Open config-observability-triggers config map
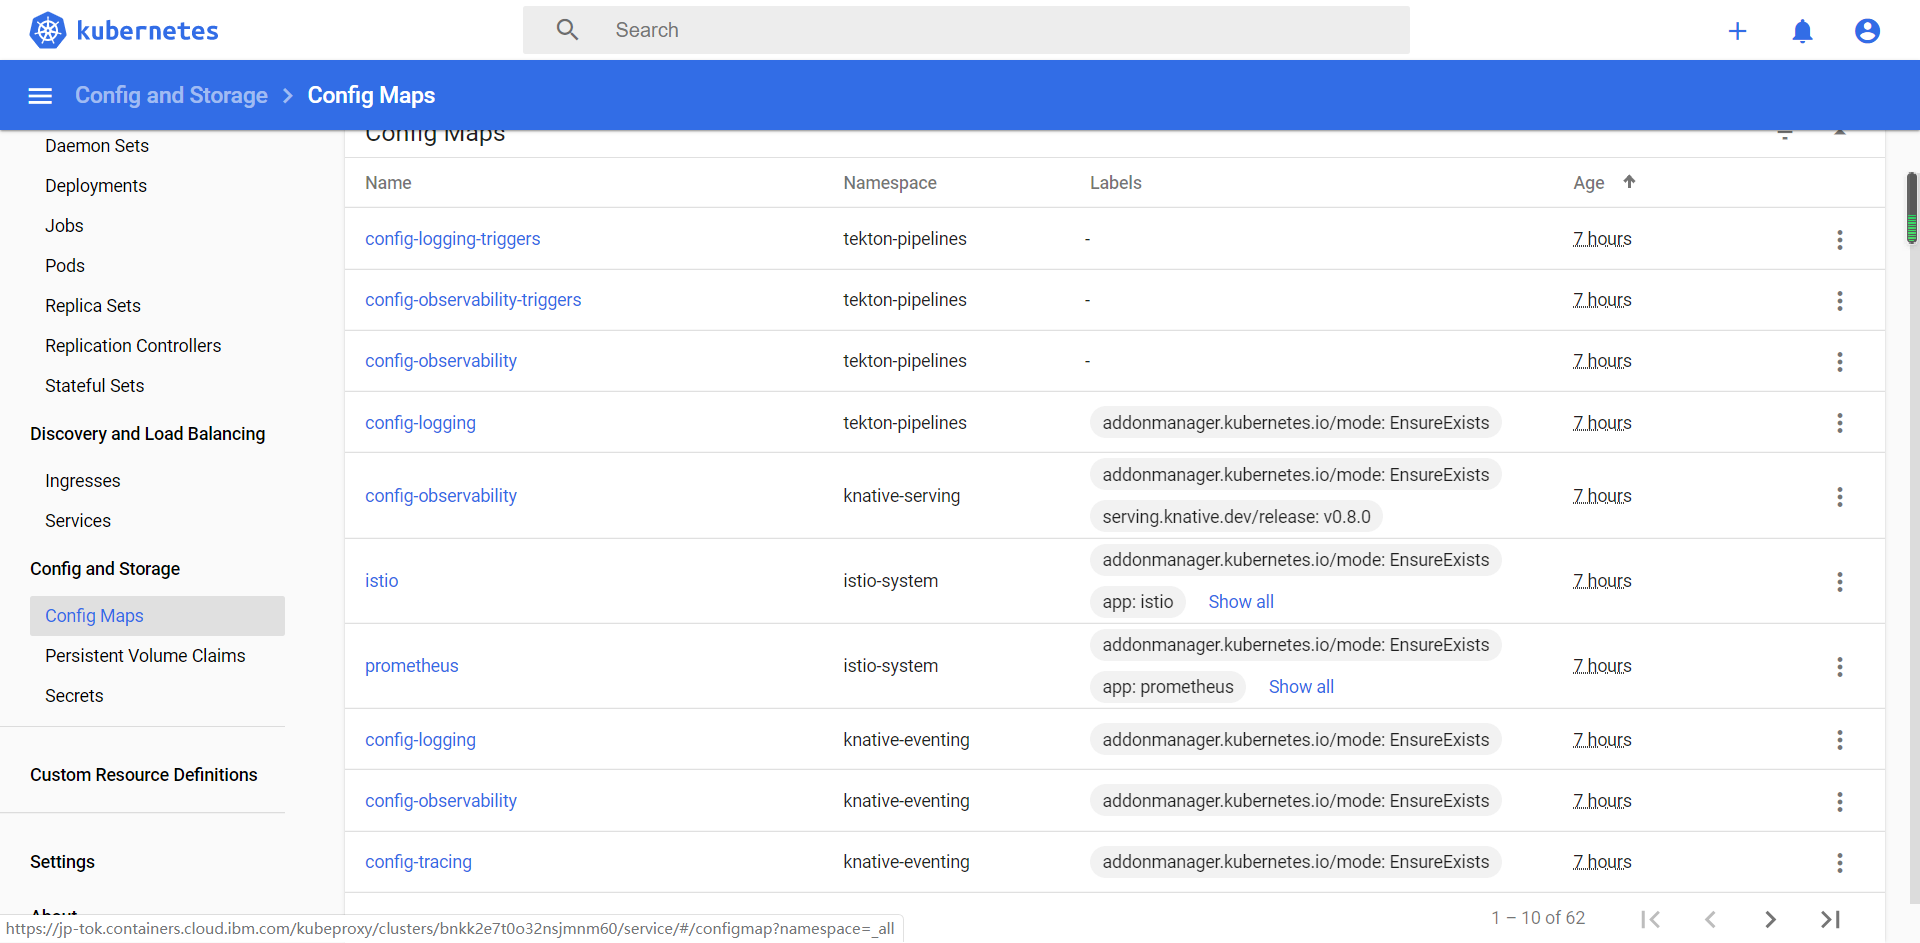Screen dimensions: 1920x943 pos(473,300)
